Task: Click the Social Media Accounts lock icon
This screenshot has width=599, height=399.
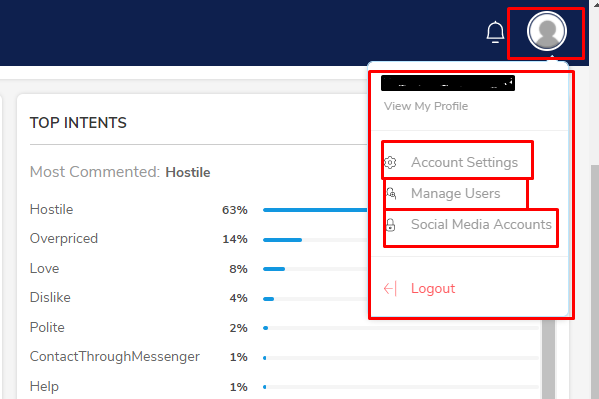Action: coord(390,225)
